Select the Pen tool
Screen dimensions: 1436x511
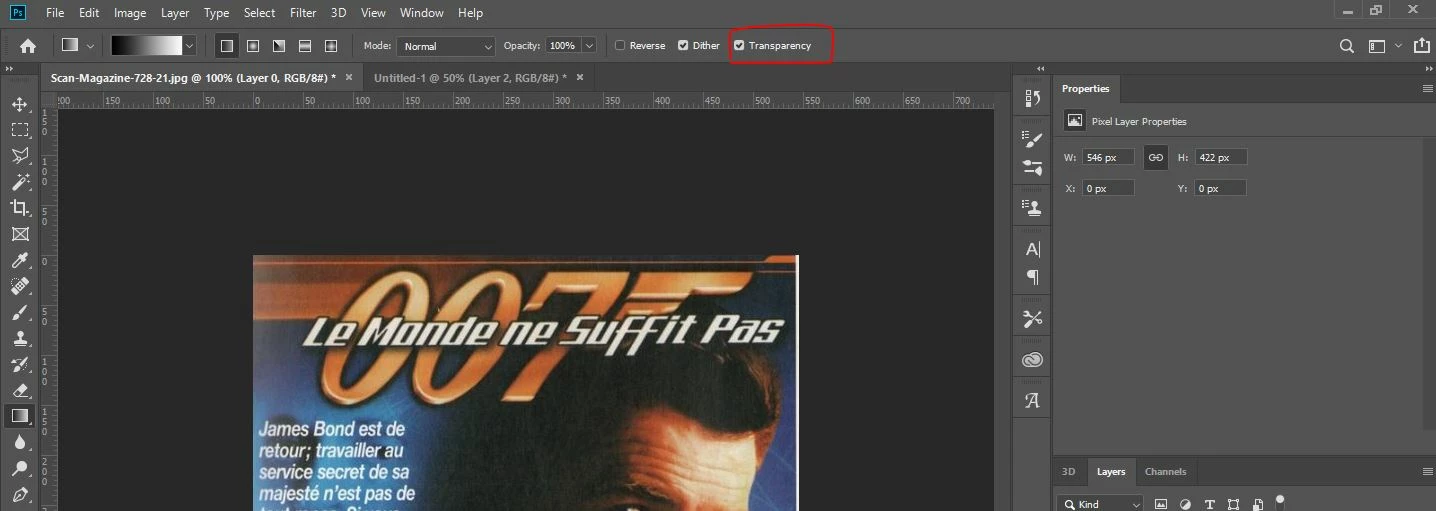(x=20, y=494)
